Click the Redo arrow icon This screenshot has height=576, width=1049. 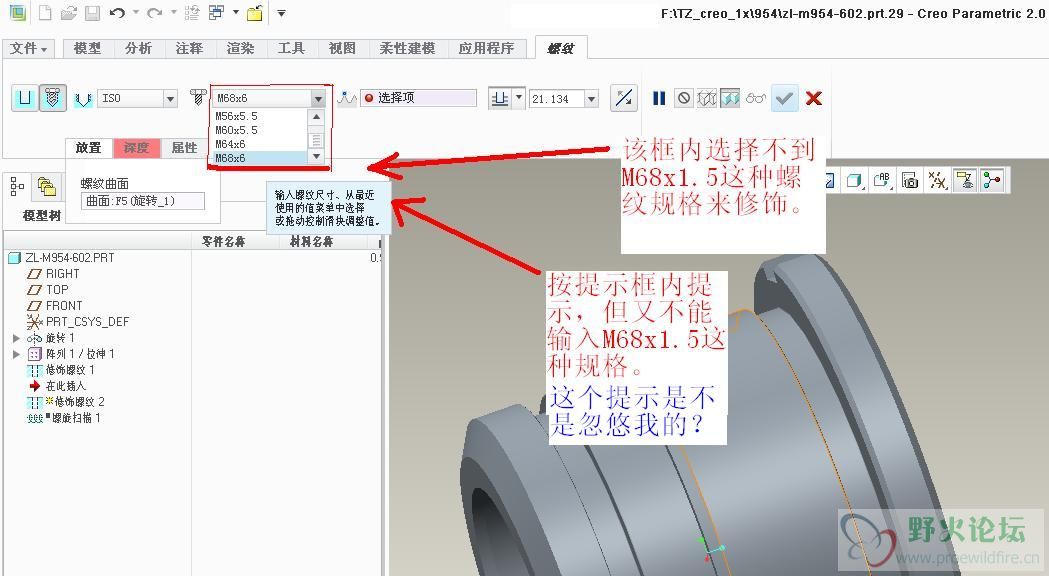[x=155, y=13]
